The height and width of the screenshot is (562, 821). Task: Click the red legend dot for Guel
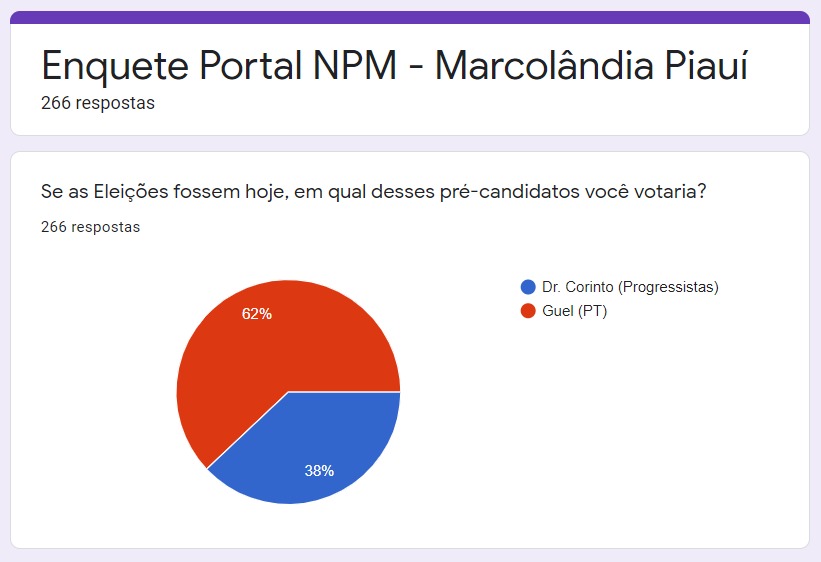[528, 311]
